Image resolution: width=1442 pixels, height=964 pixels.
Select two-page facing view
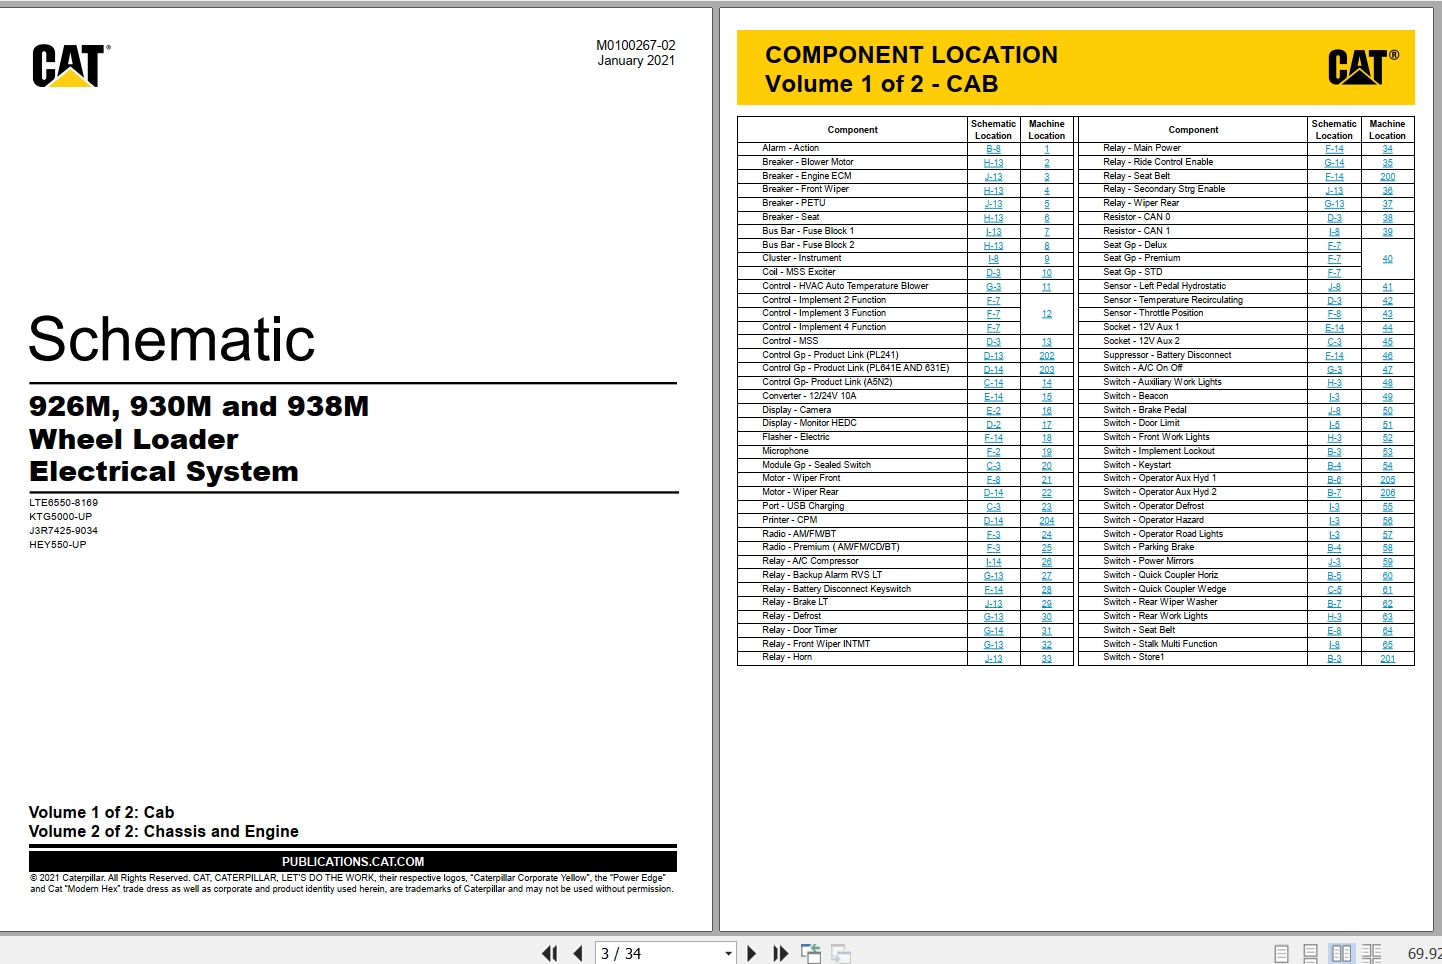pos(1341,954)
